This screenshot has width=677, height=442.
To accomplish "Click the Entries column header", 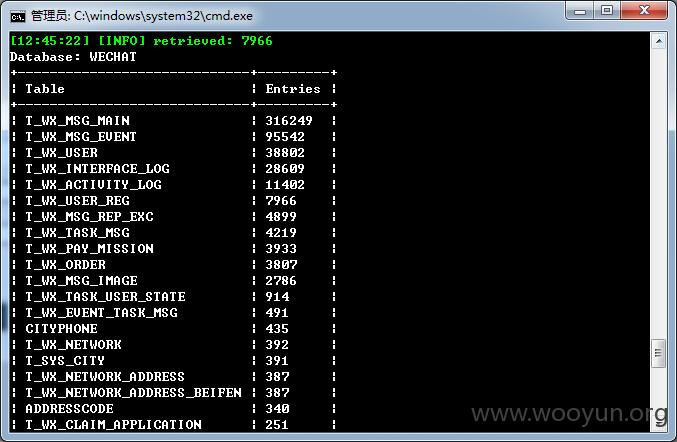I will 293,89.
